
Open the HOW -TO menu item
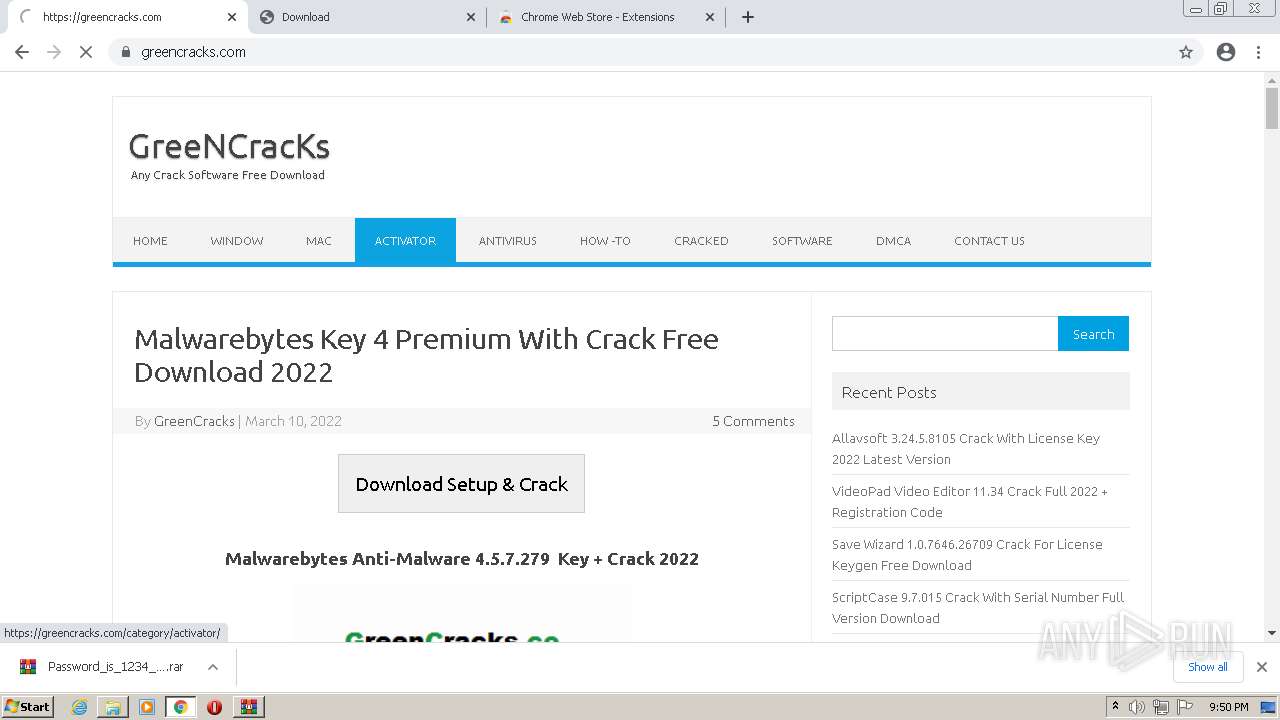coord(605,241)
